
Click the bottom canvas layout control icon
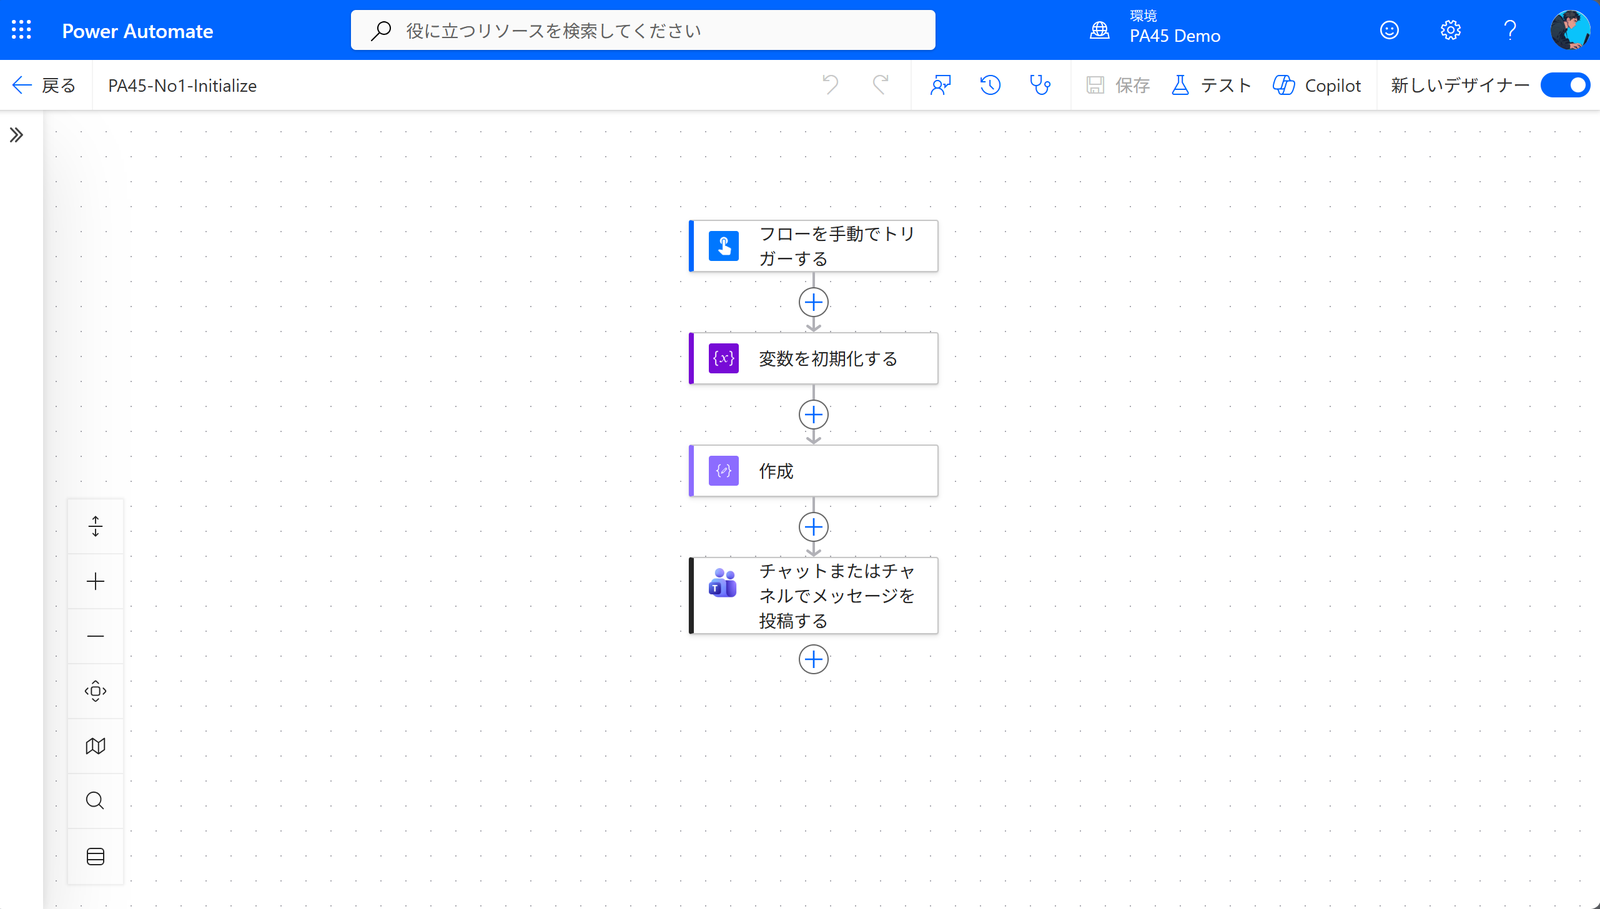[x=95, y=856]
